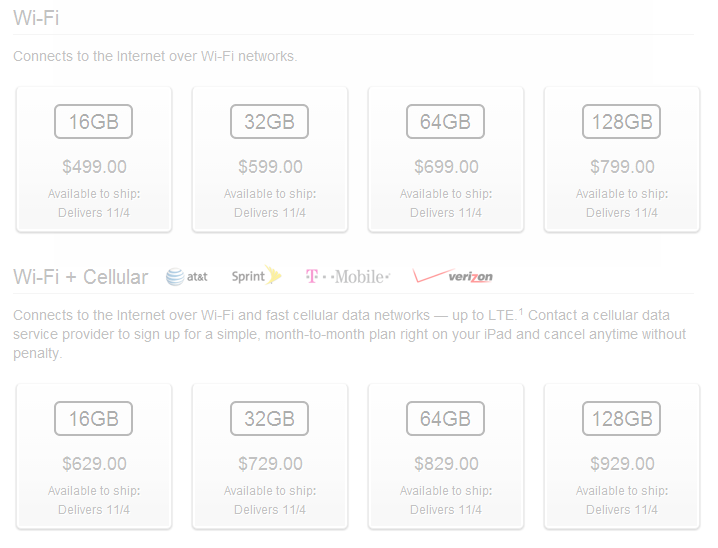Choose the Cellular 16GB $629.00 model
Screen dimensions: 718x548
coord(94,456)
